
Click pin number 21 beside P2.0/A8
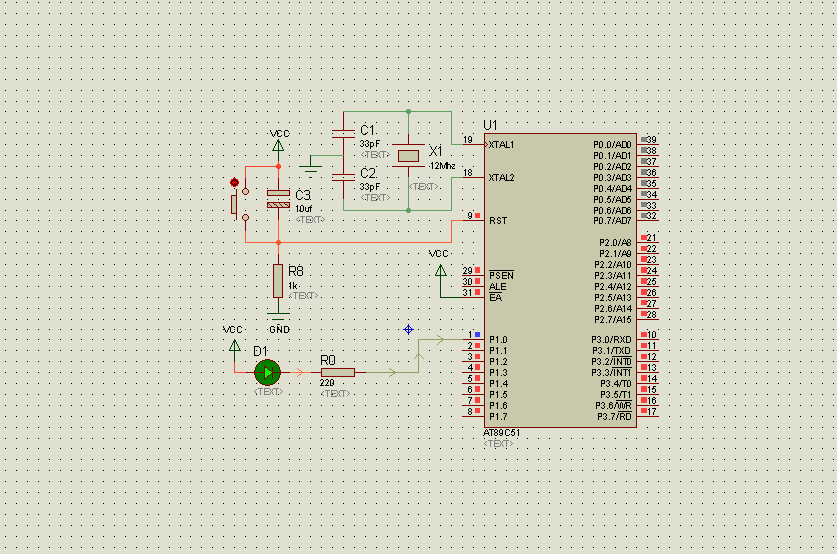click(x=652, y=238)
